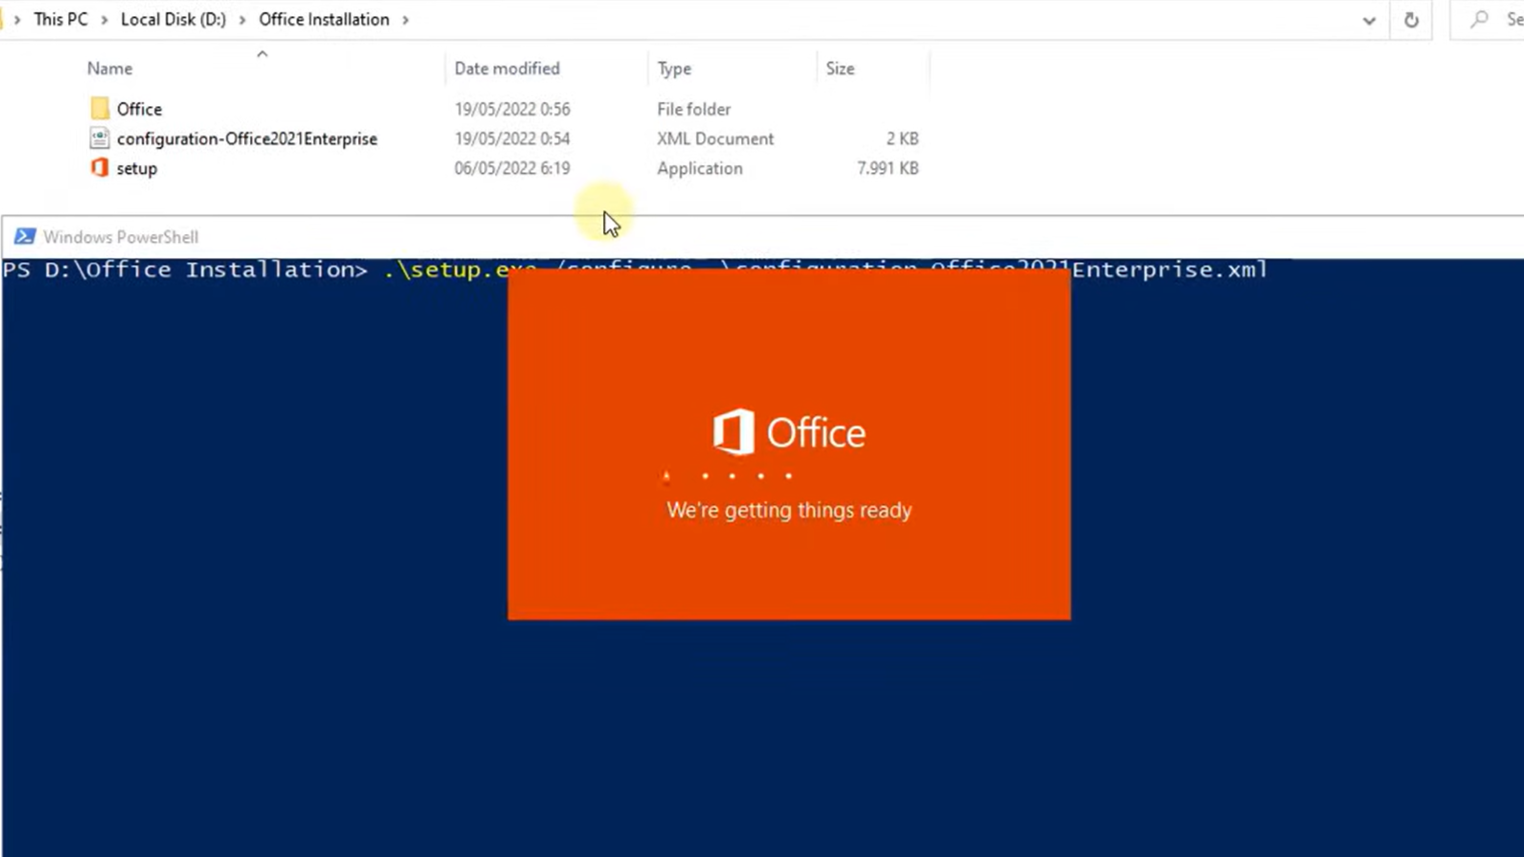Navigate to This PC breadcrumb
The width and height of the screenshot is (1524, 857).
point(61,19)
